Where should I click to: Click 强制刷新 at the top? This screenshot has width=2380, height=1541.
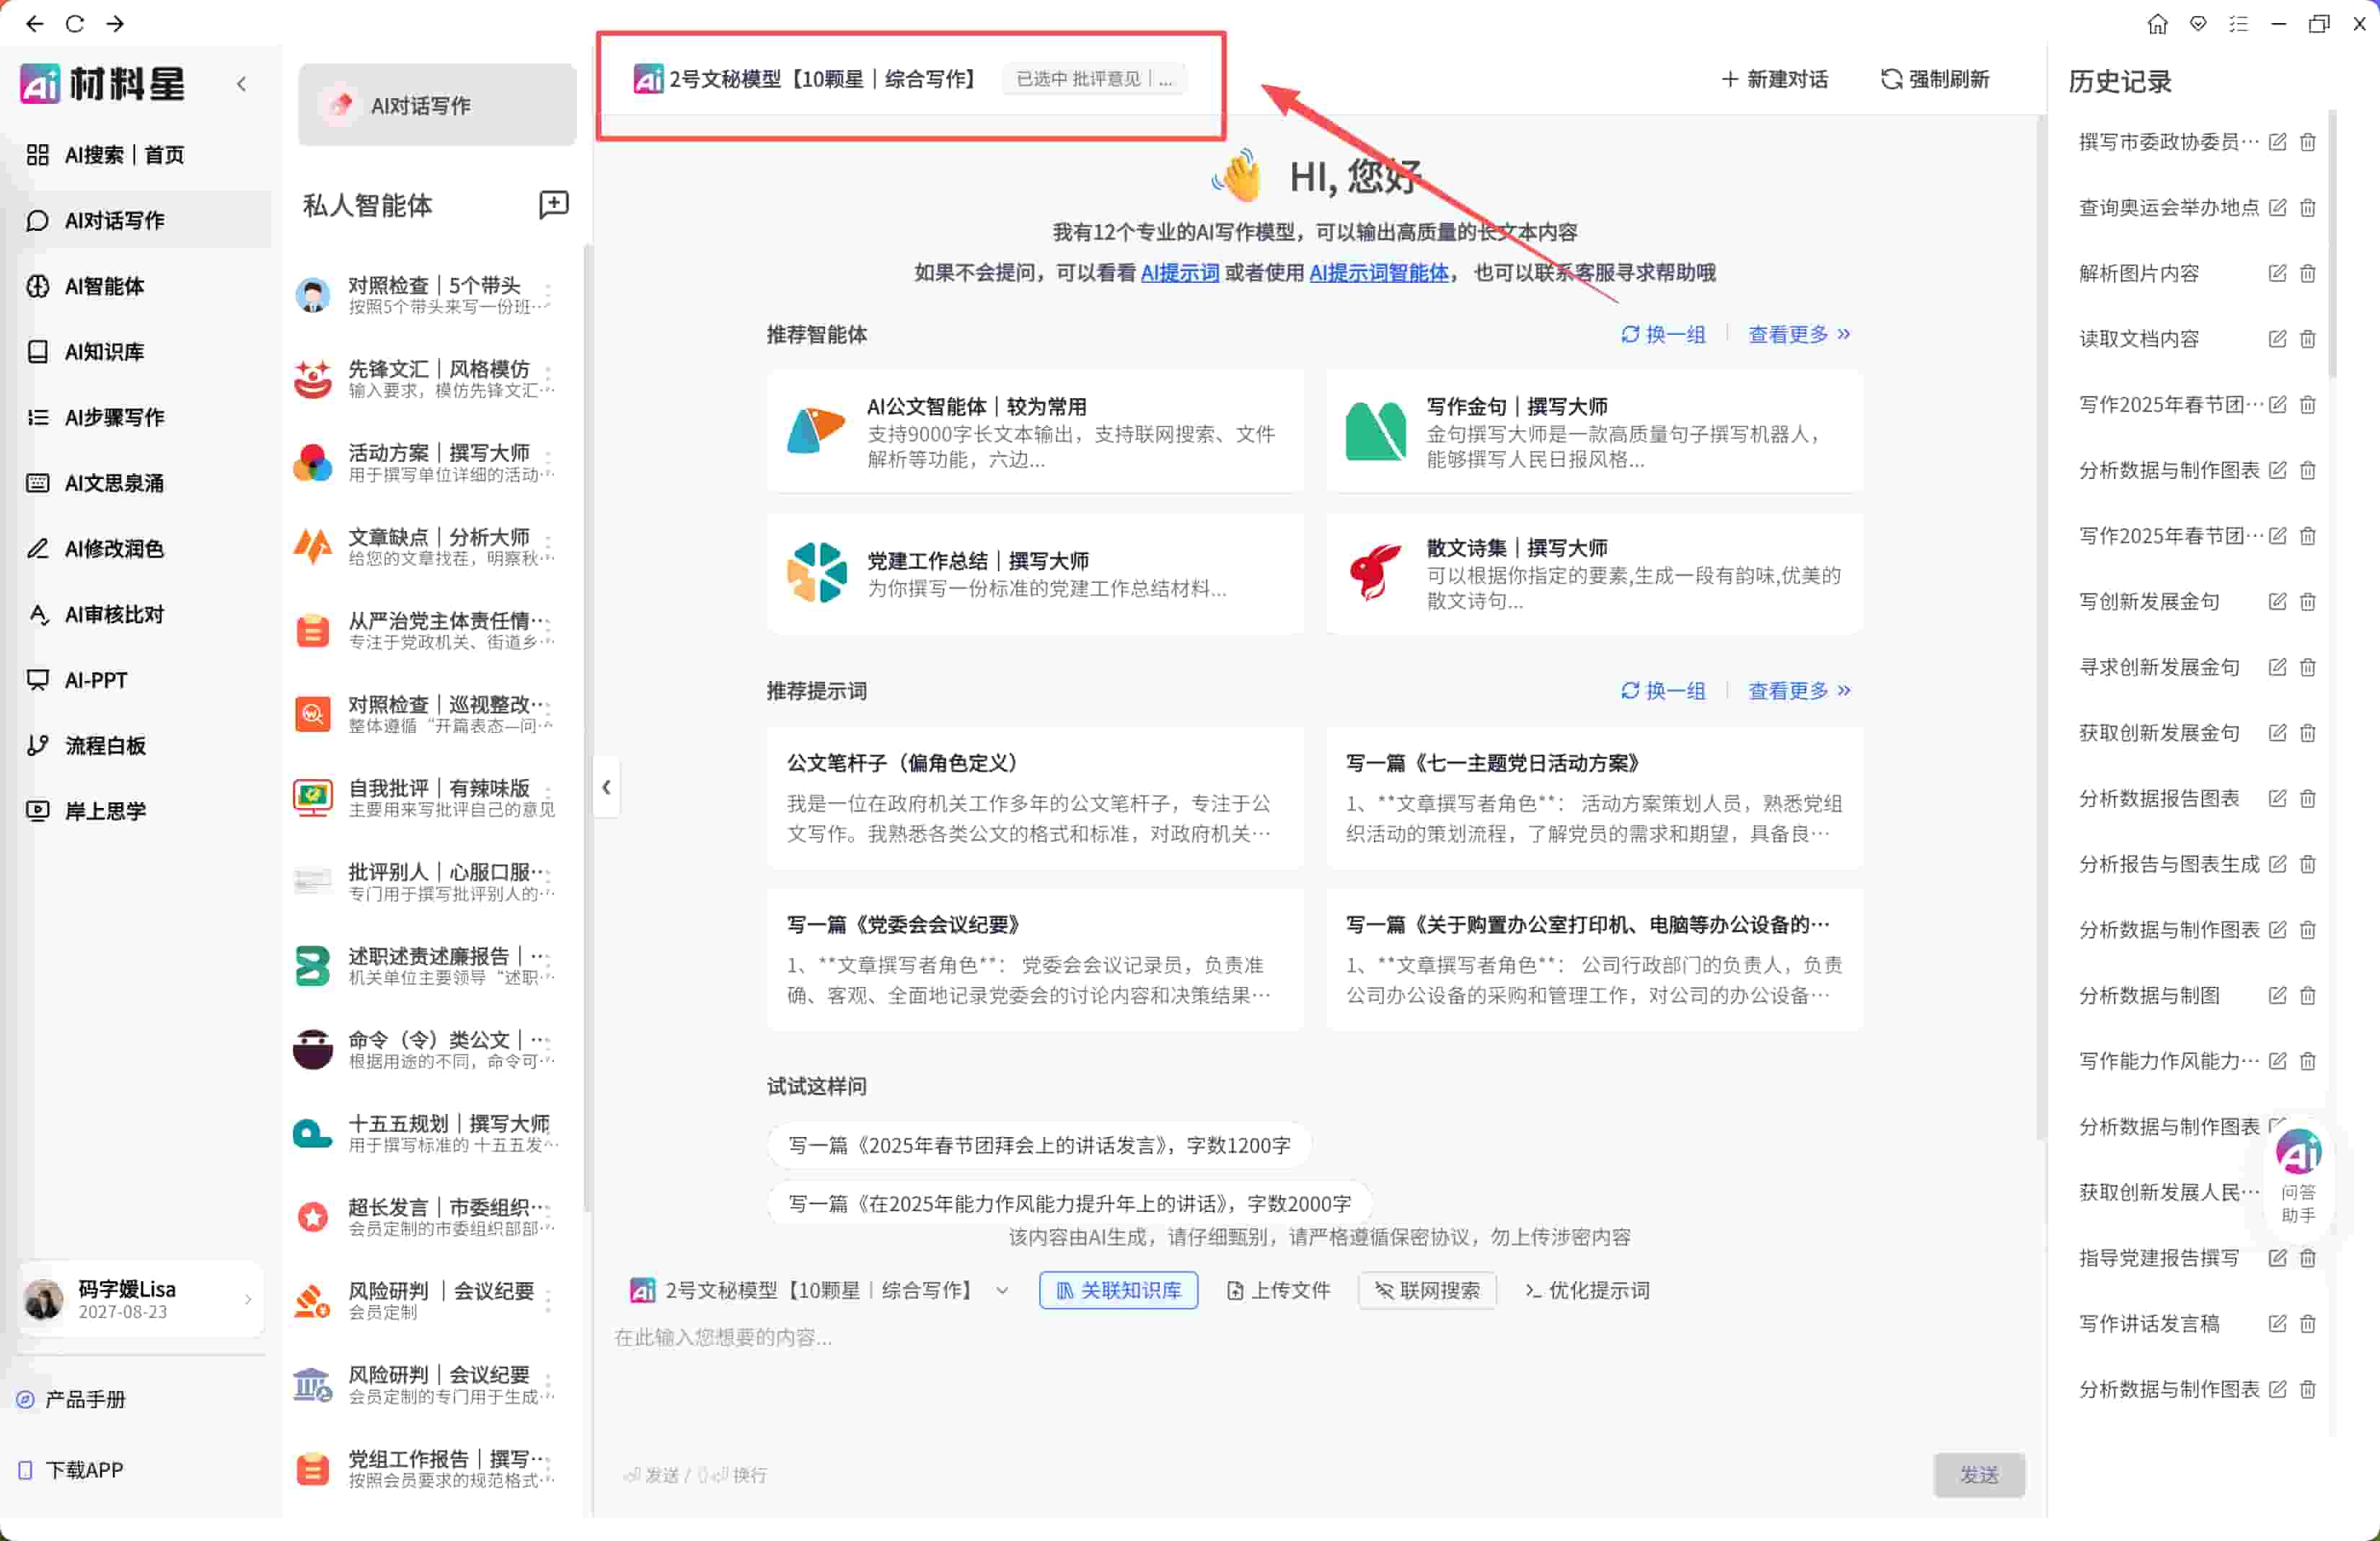click(x=1935, y=79)
